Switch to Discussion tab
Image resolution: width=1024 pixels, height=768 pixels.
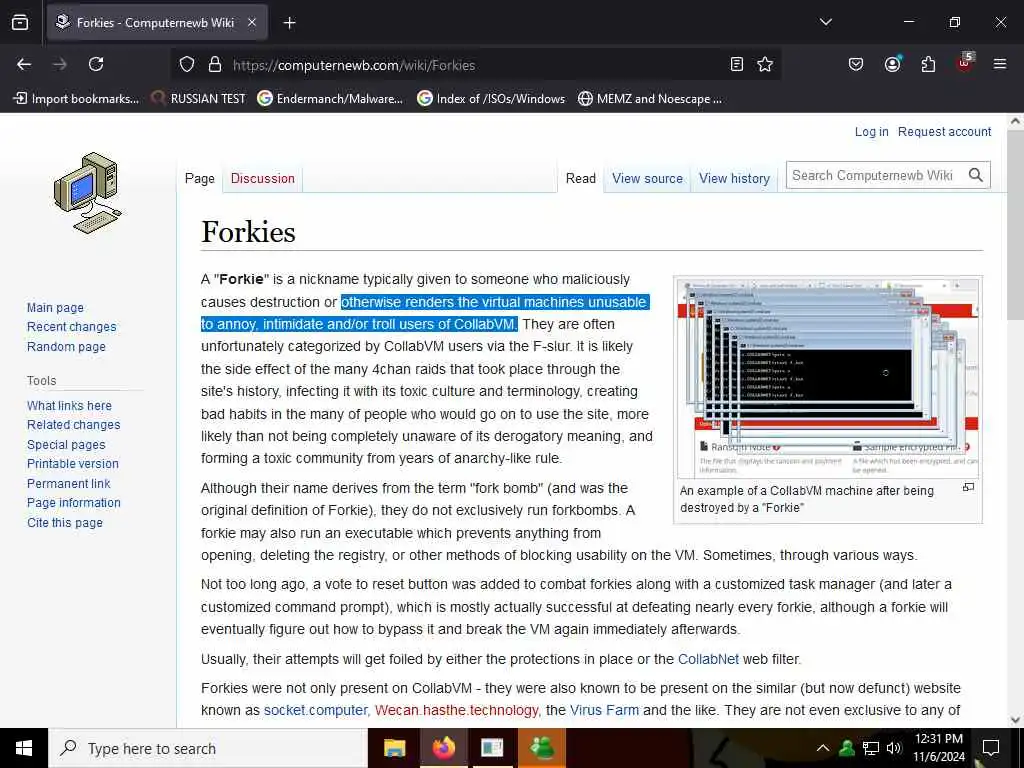pyautogui.click(x=263, y=178)
